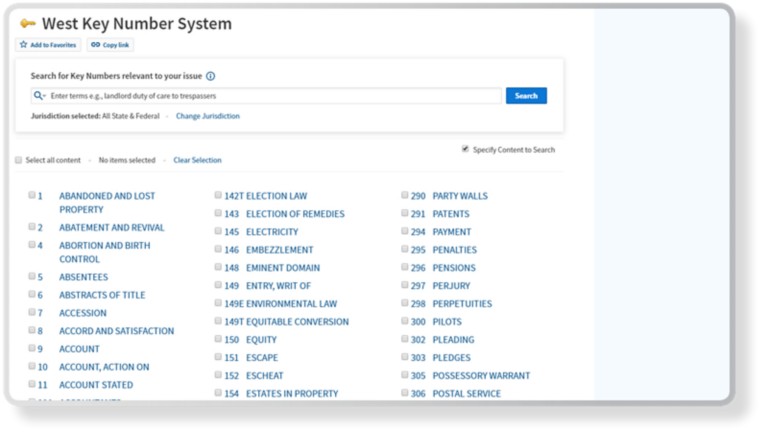Check the box for 9 Account
This screenshot has height=432, width=768.
[x=32, y=348]
